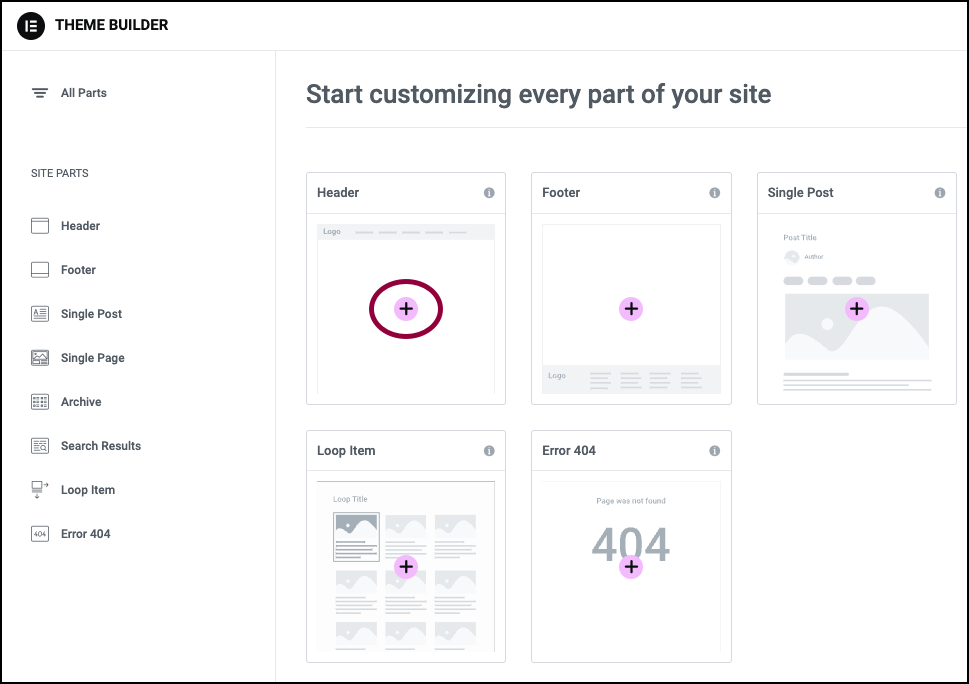
Task: Open Header in Site Parts list
Action: point(66,226)
